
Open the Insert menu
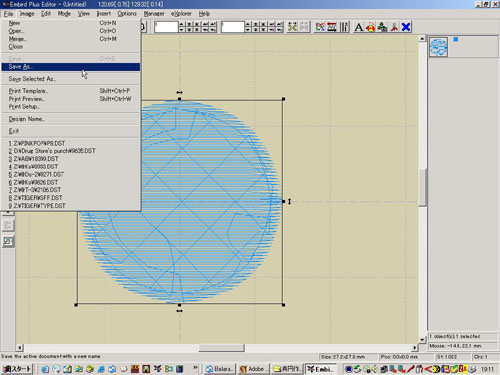point(103,14)
